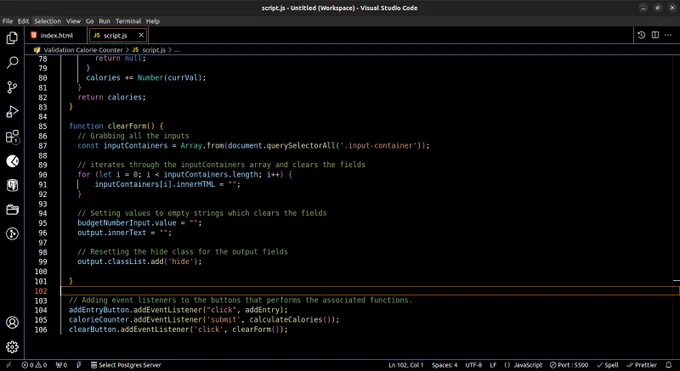
Task: Click Ln 102, Col 1 cursor position
Action: (405, 365)
